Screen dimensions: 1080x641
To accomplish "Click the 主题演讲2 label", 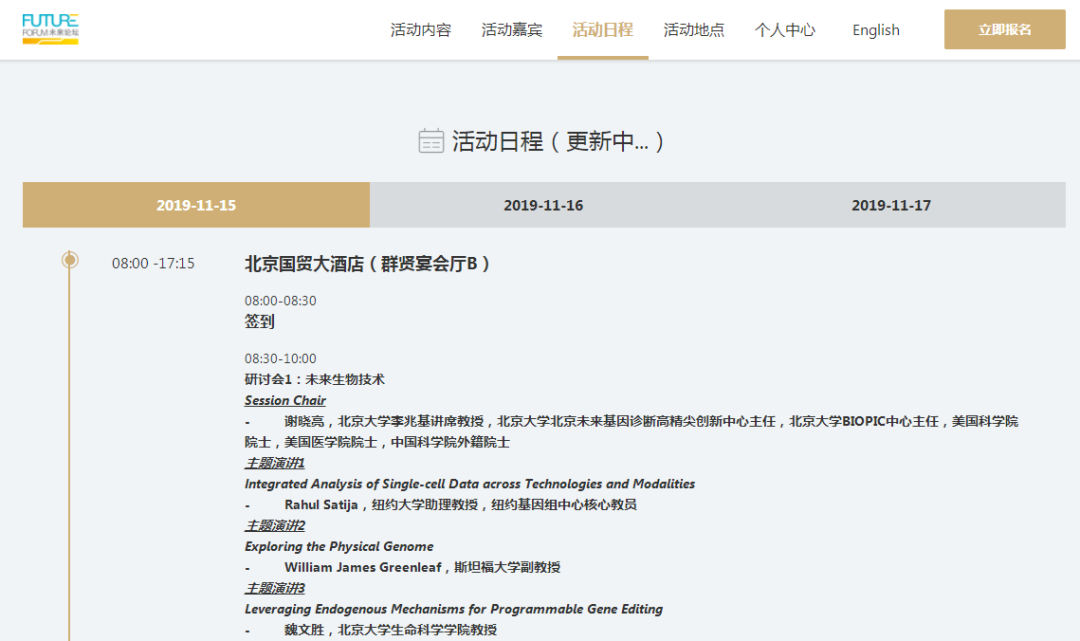I will click(274, 525).
